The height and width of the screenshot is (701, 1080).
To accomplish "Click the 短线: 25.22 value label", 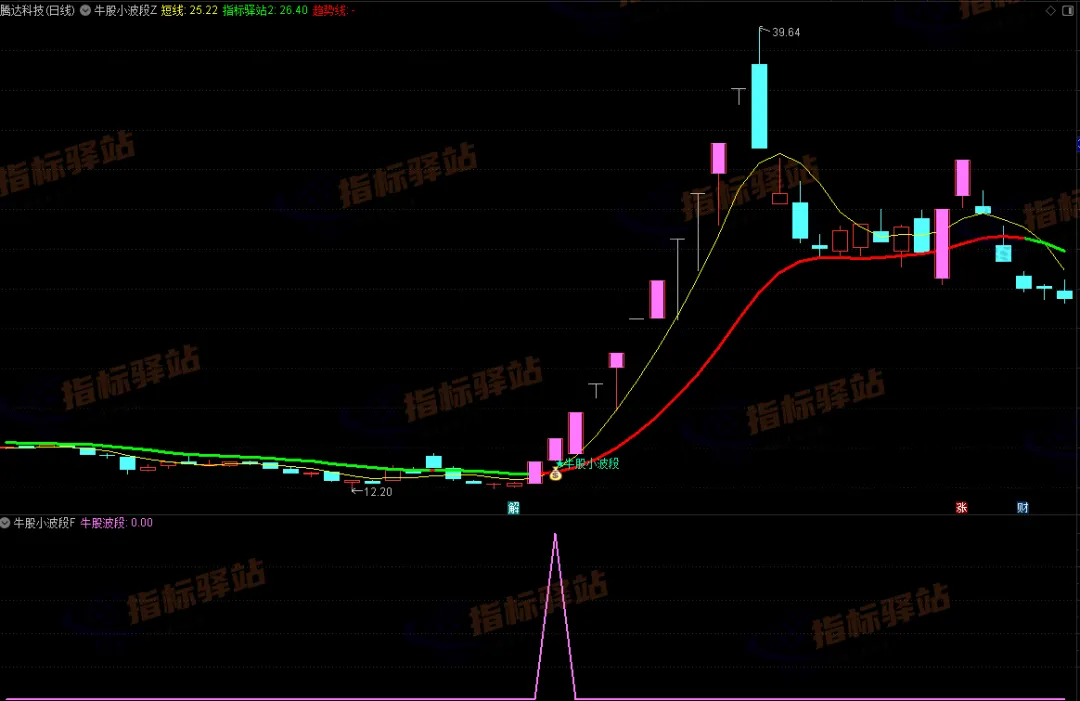I will pyautogui.click(x=189, y=10).
